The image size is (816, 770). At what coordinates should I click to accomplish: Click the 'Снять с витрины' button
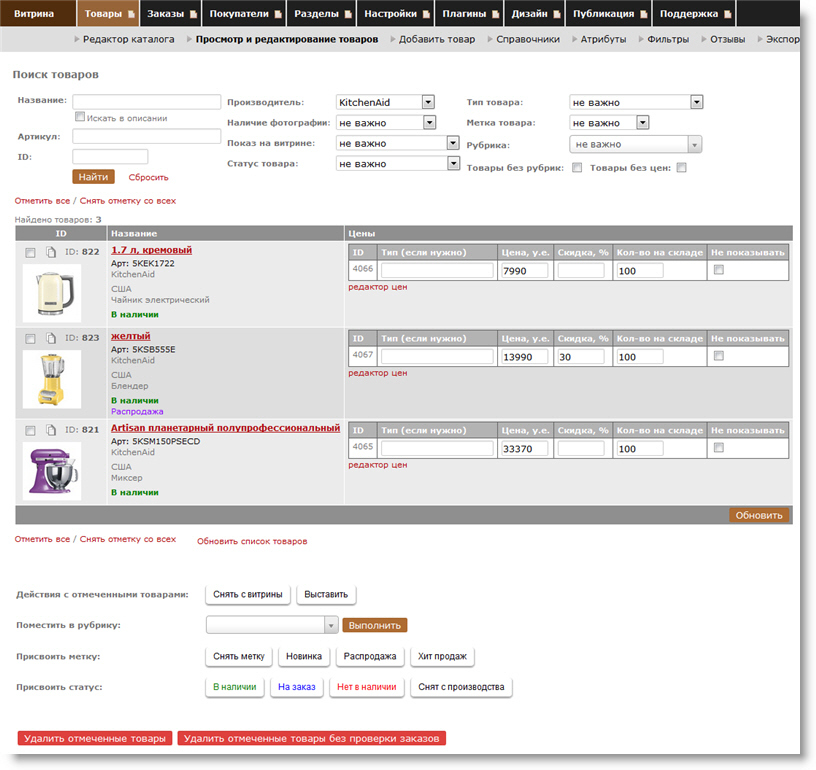[248, 594]
